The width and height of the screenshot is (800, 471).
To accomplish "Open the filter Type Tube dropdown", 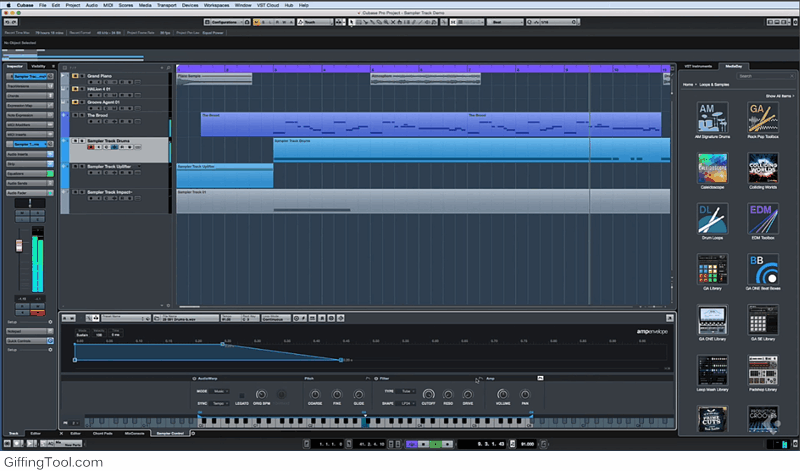I will tap(407, 391).
